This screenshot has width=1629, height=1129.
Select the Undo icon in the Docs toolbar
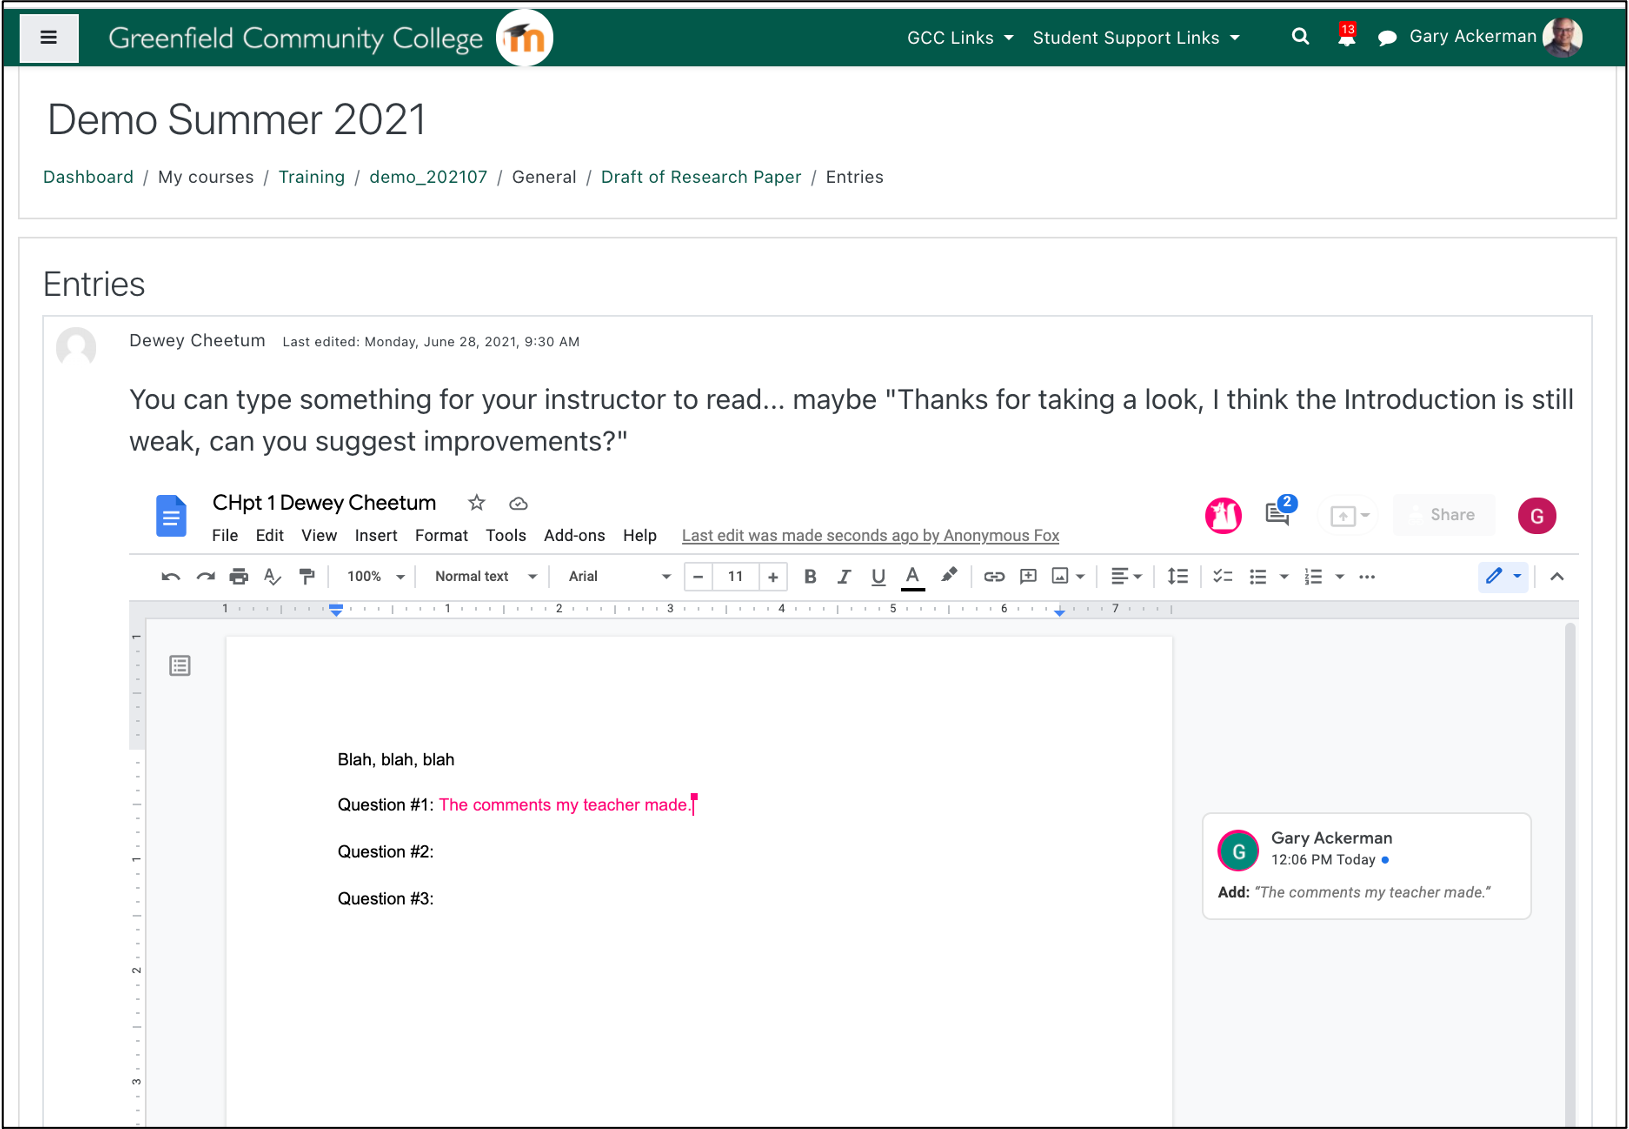[x=170, y=576]
